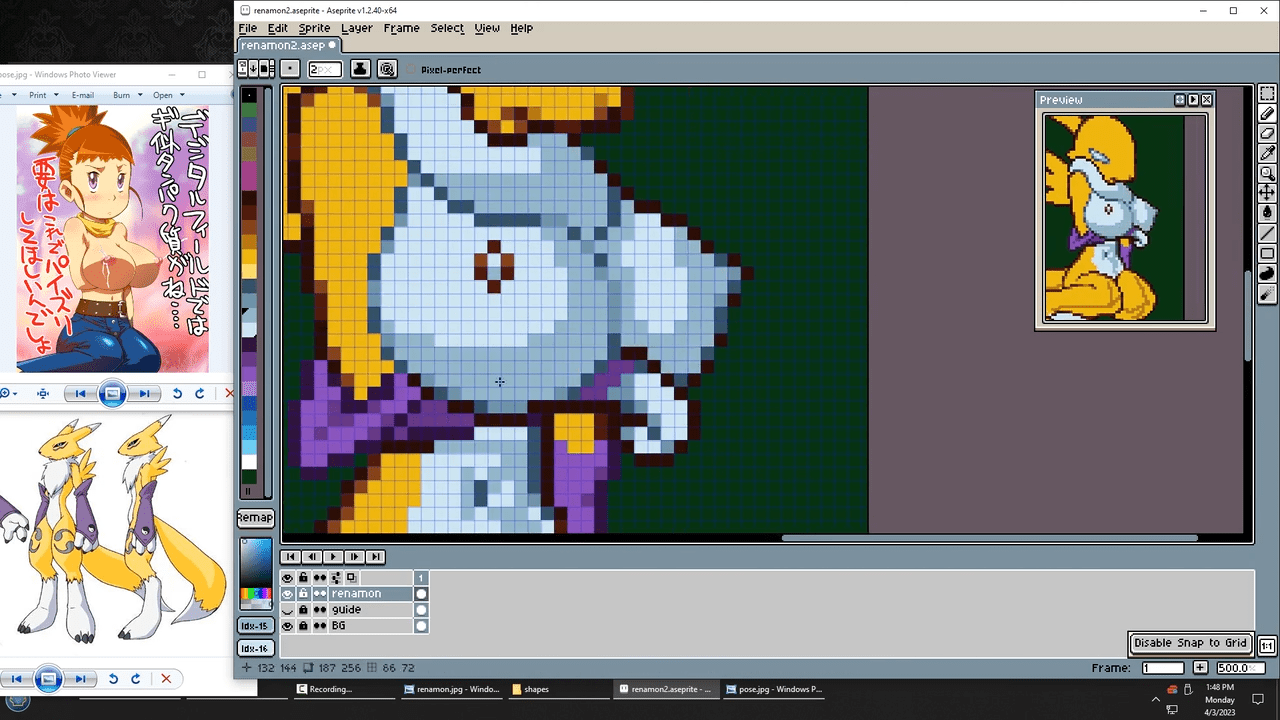Select the Line tool

pos(1267,234)
